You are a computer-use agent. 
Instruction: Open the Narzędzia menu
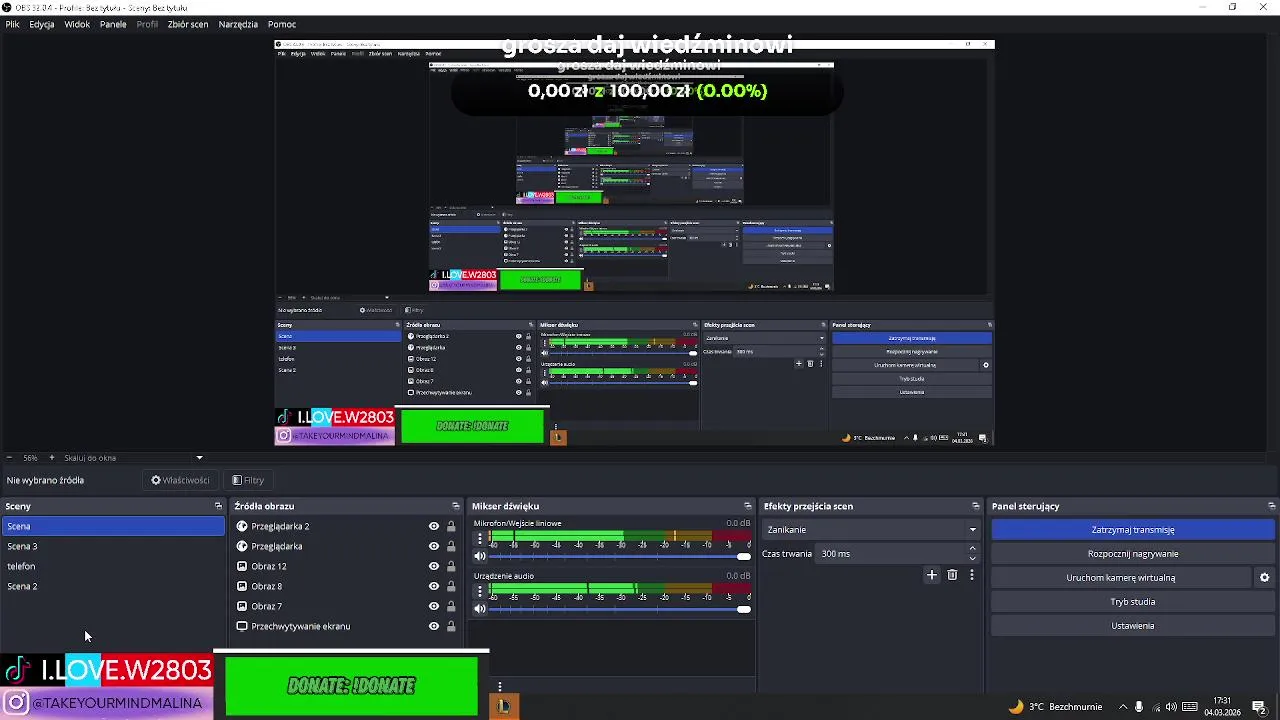[x=239, y=24]
